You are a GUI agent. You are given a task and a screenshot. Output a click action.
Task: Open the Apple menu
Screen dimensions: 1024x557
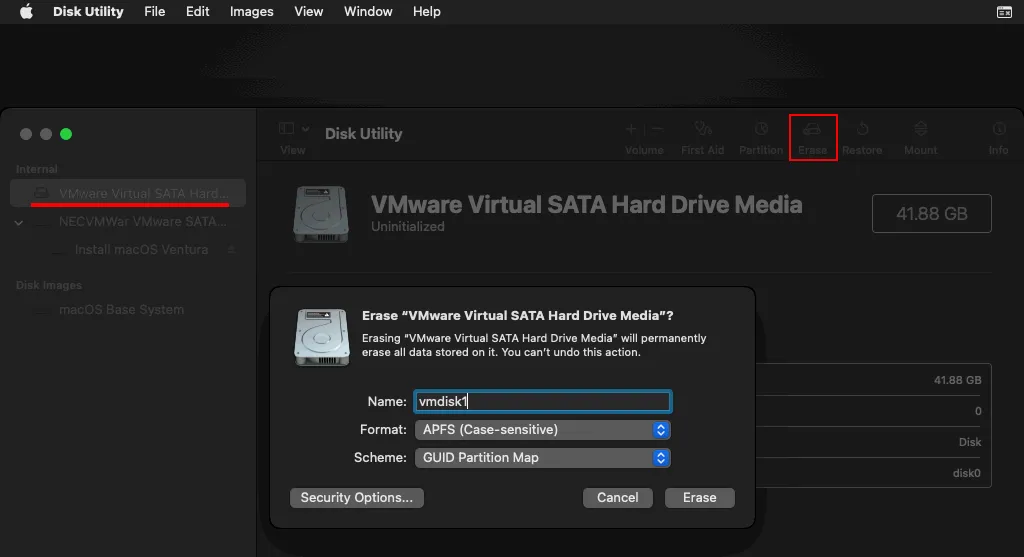26,12
